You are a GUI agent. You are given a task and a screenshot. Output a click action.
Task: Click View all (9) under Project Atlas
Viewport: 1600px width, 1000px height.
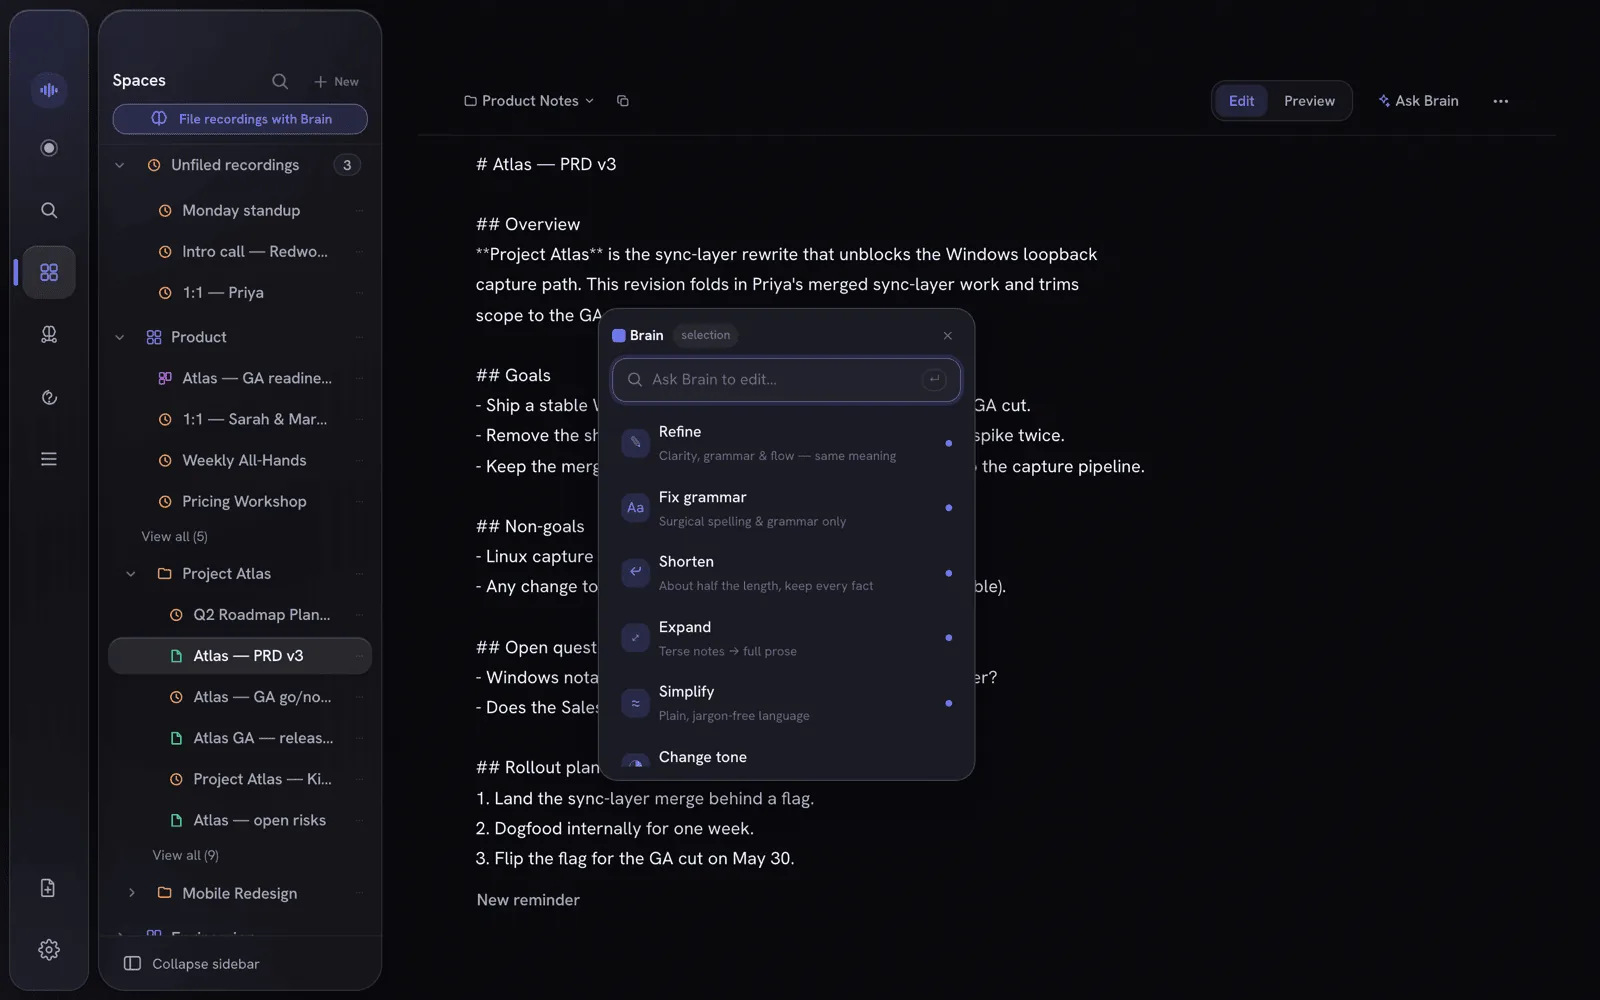(x=185, y=856)
